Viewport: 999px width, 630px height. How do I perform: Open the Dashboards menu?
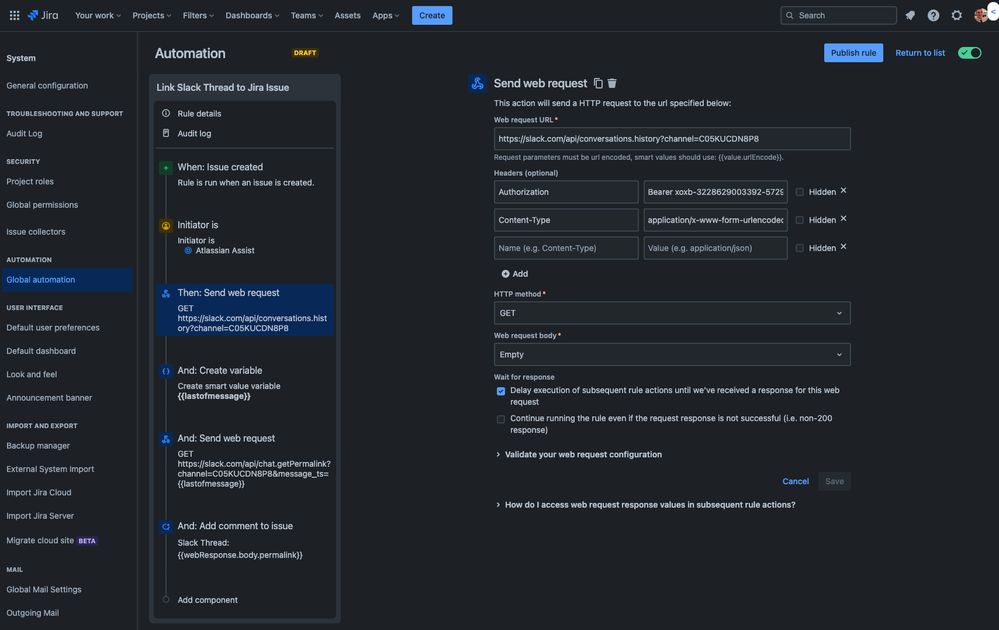(252, 15)
